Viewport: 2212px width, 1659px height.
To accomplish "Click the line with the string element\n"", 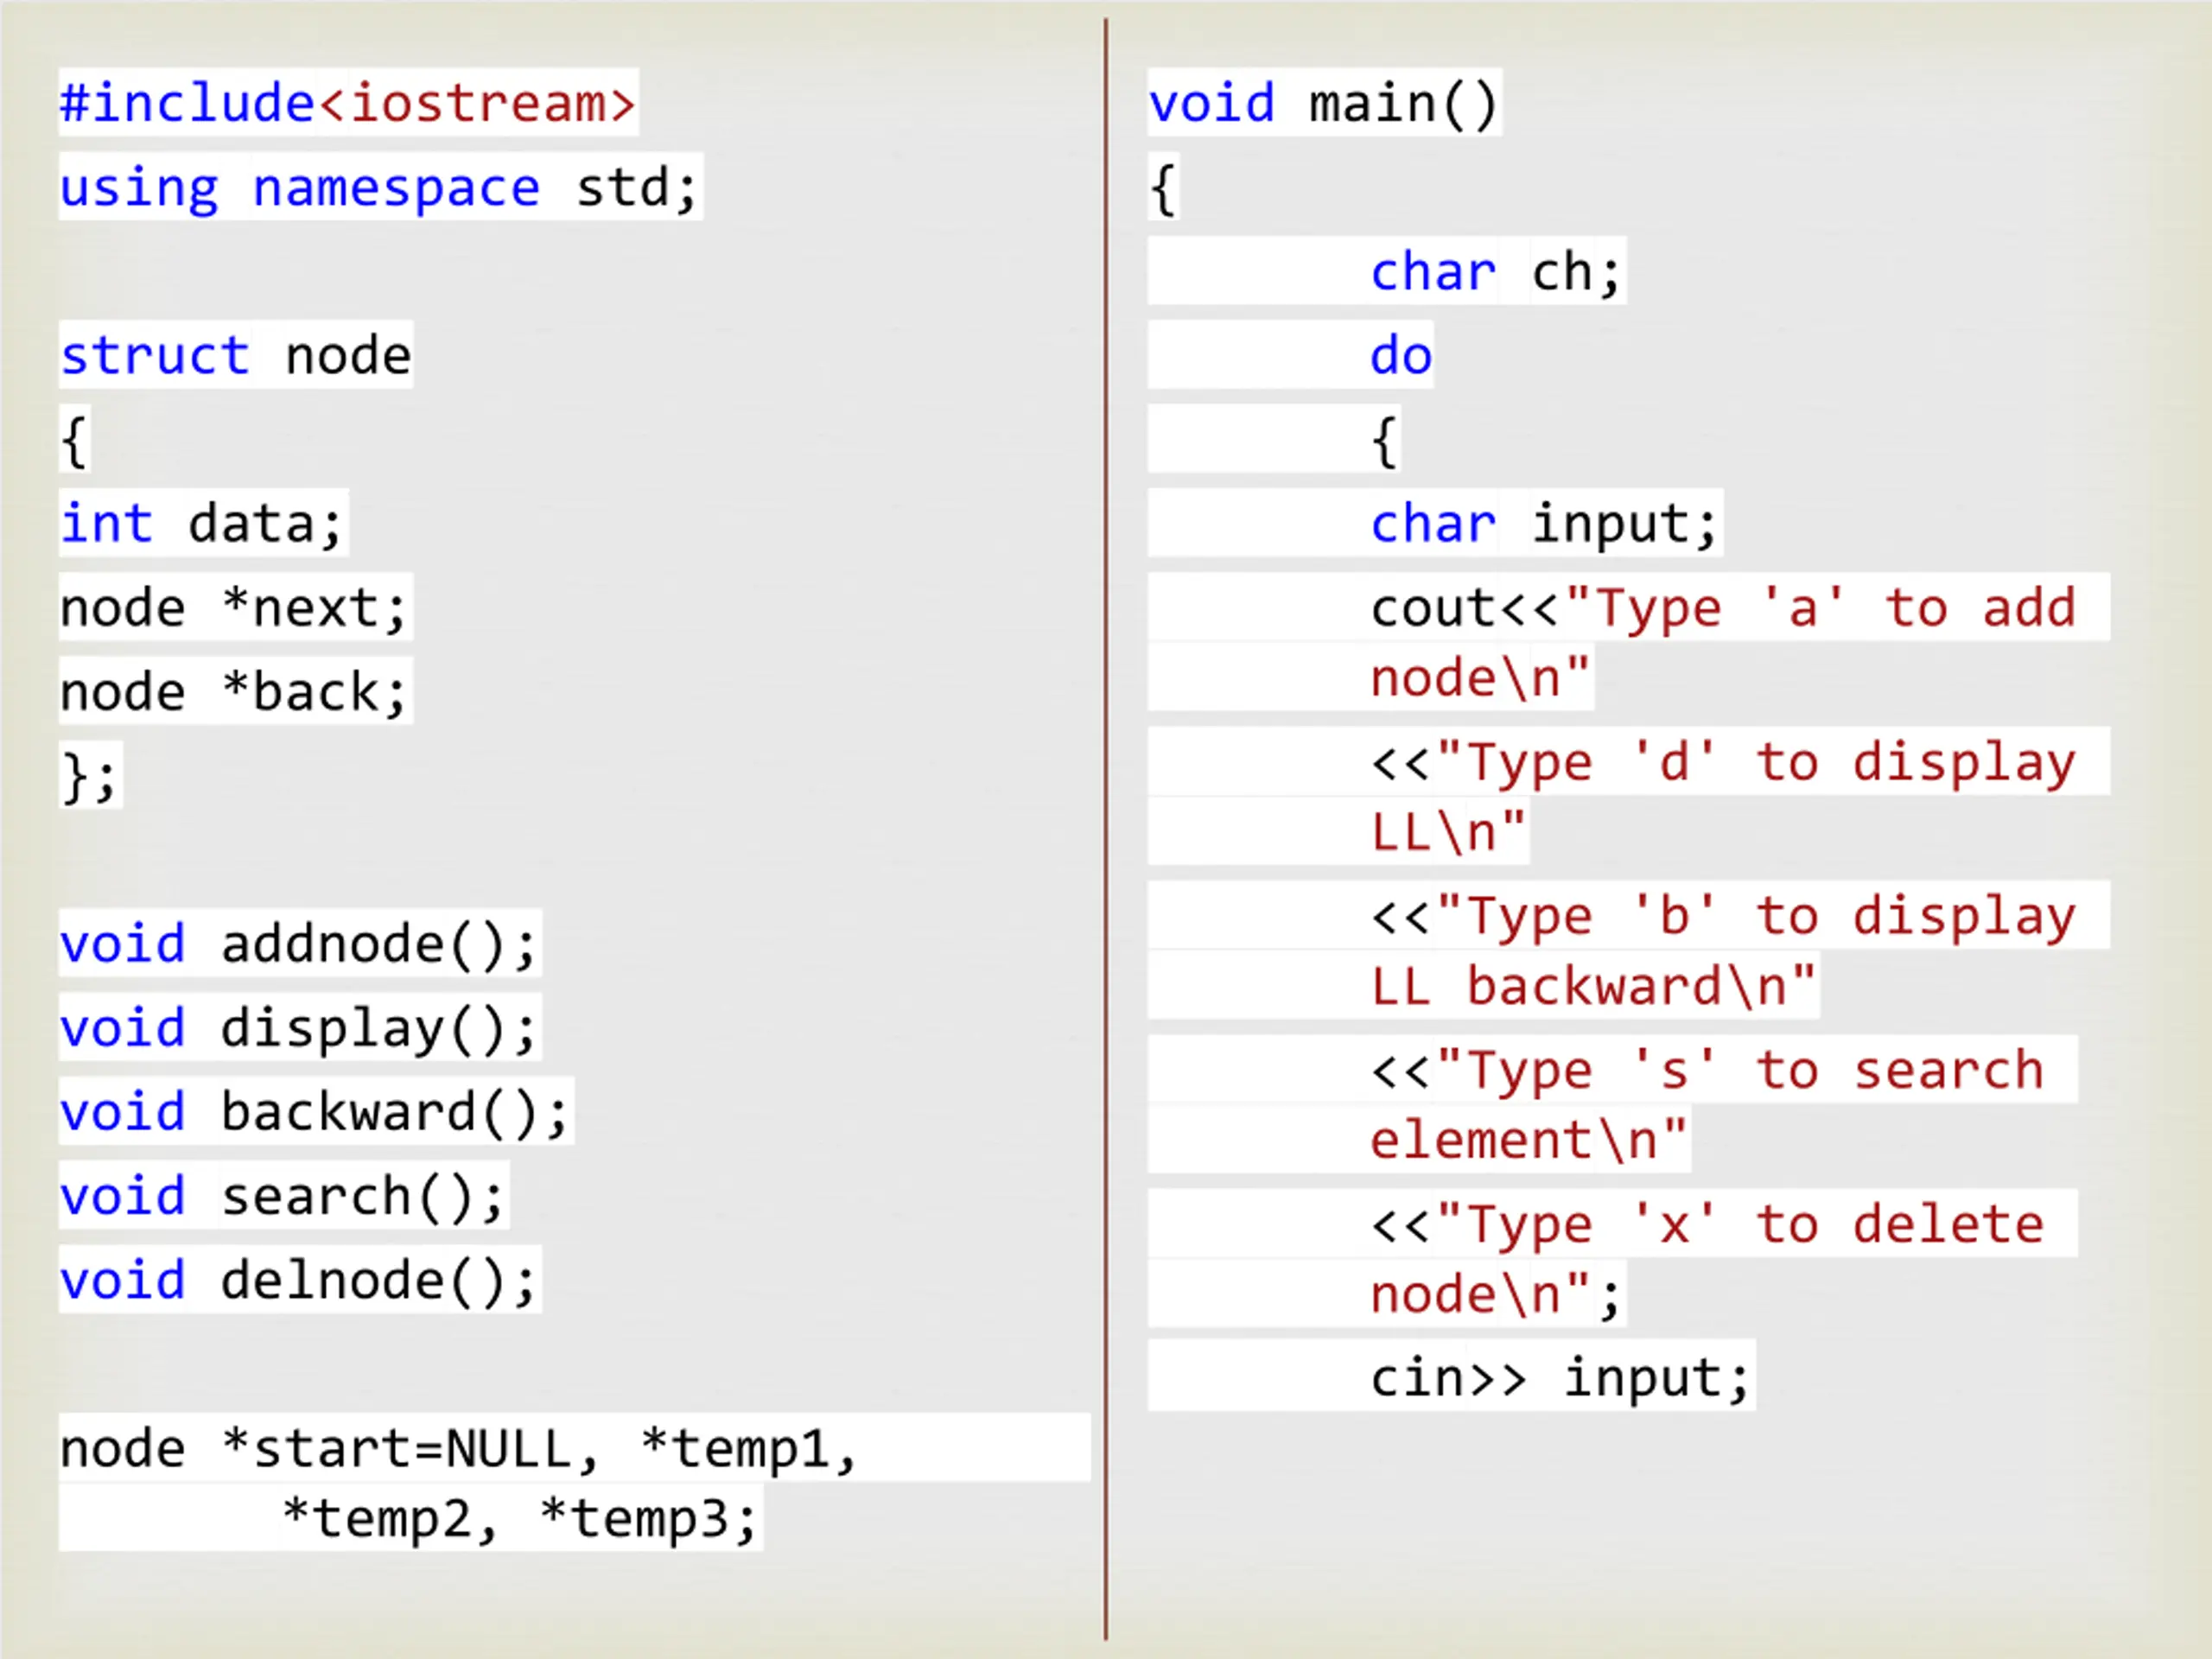I will (x=1529, y=1140).
